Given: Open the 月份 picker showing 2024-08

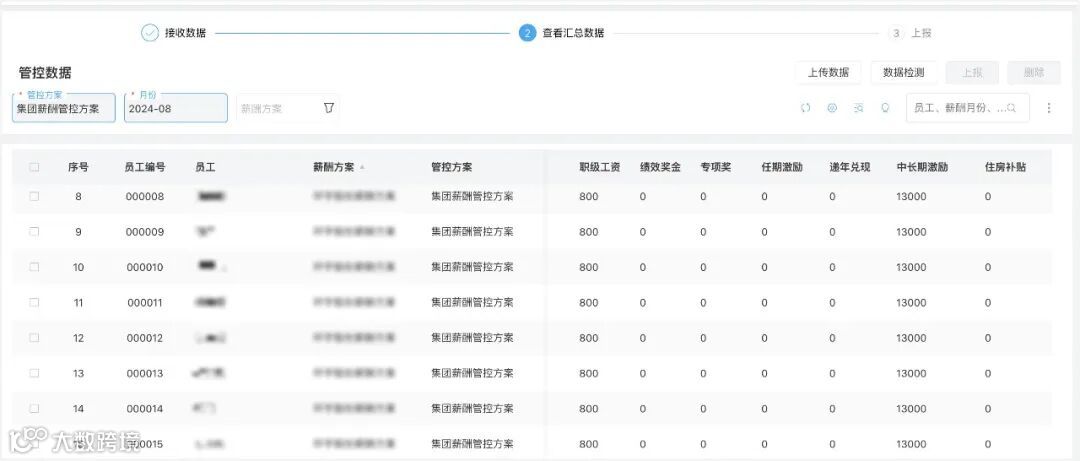Looking at the screenshot, I should pos(176,108).
